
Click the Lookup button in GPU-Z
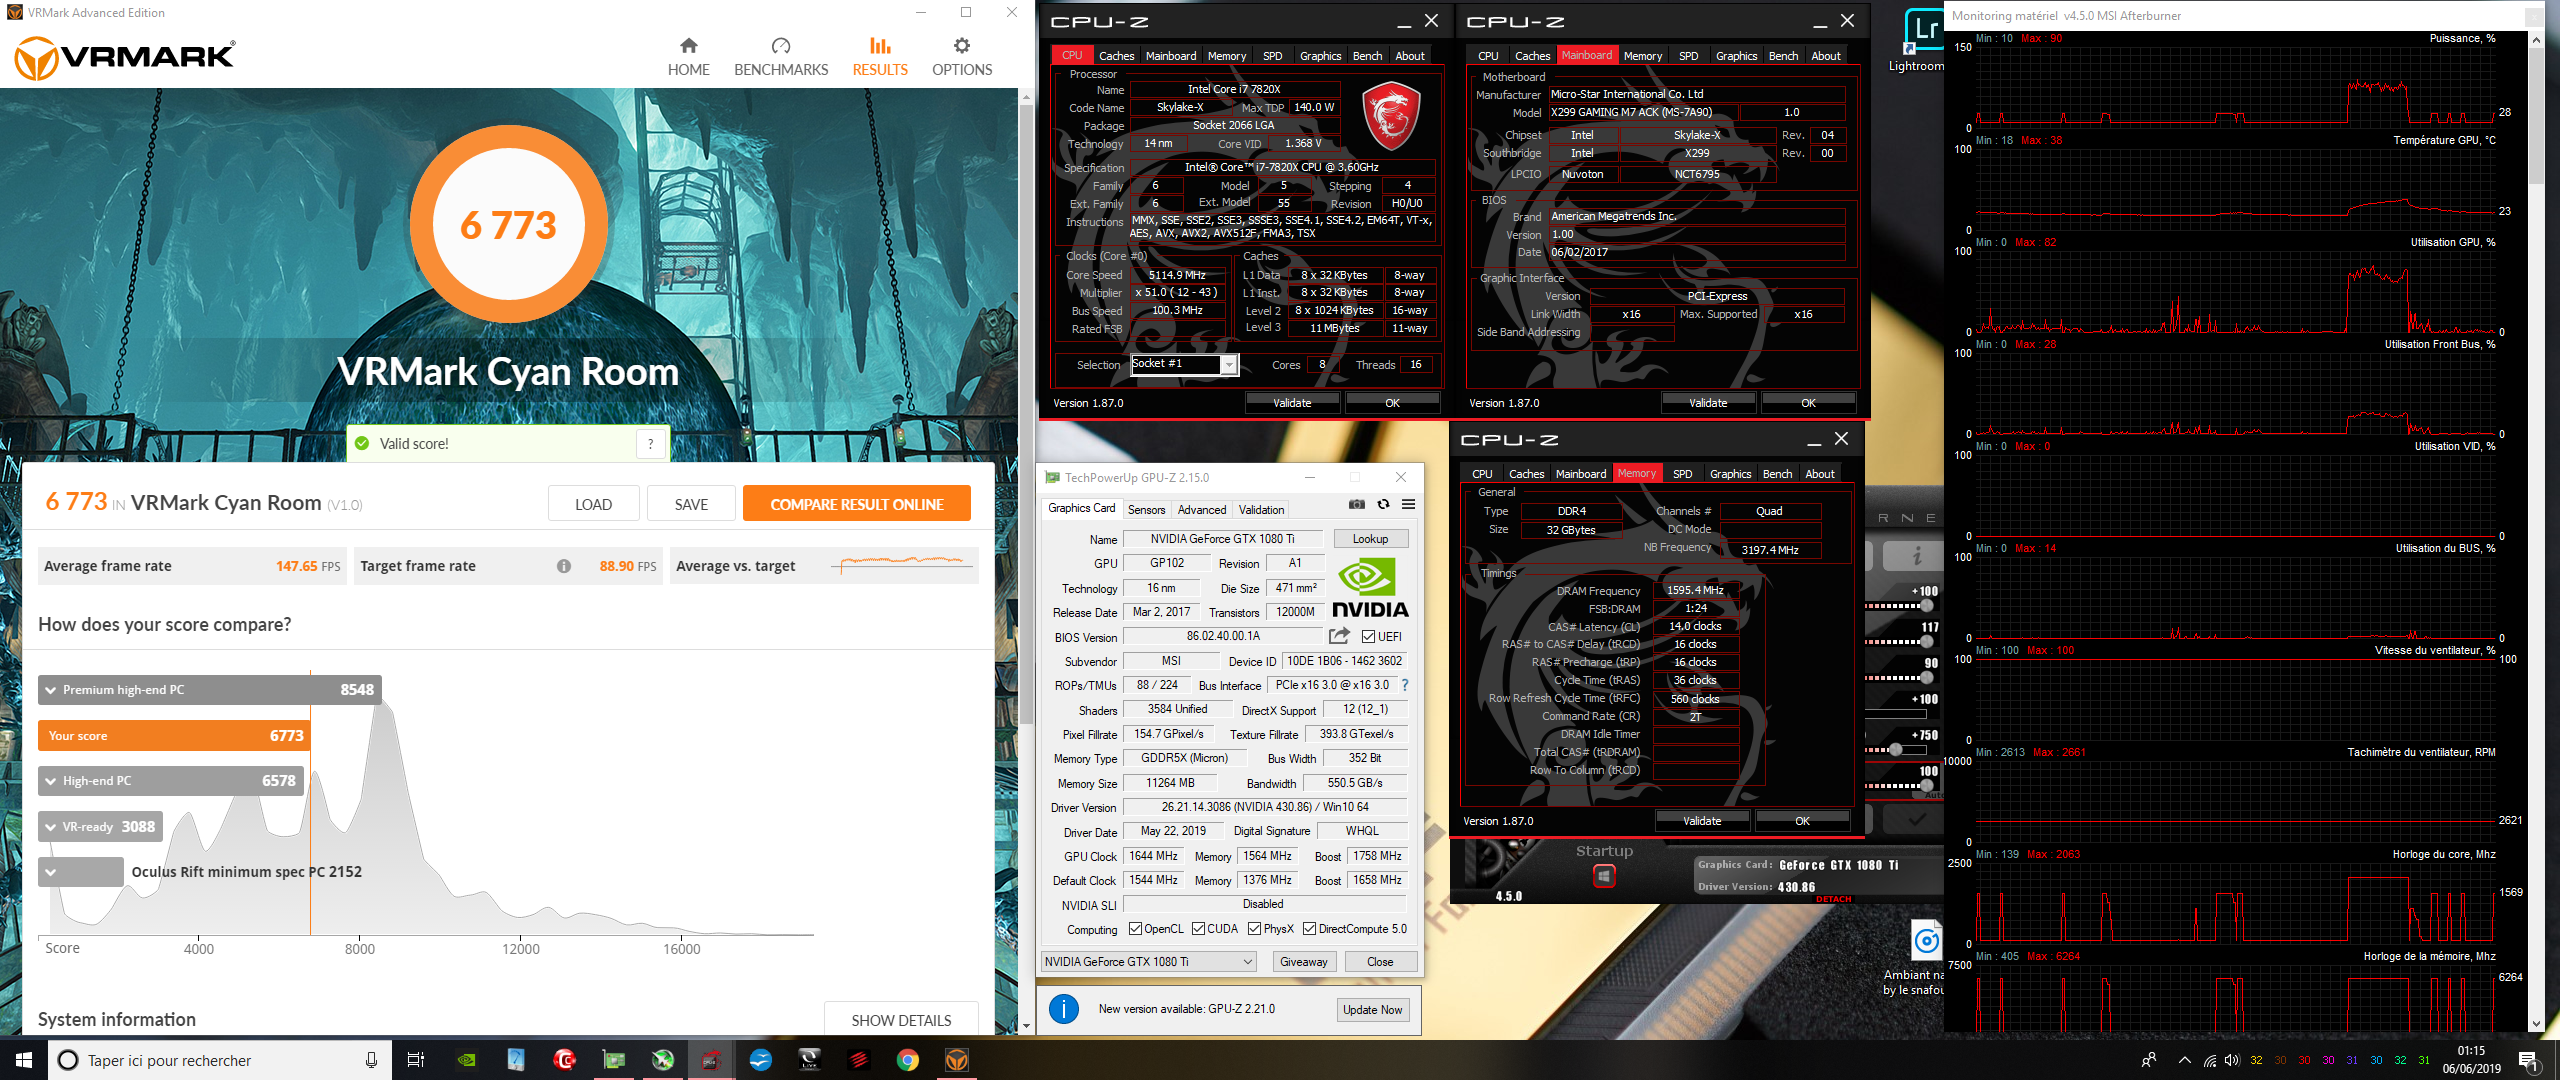(1370, 539)
